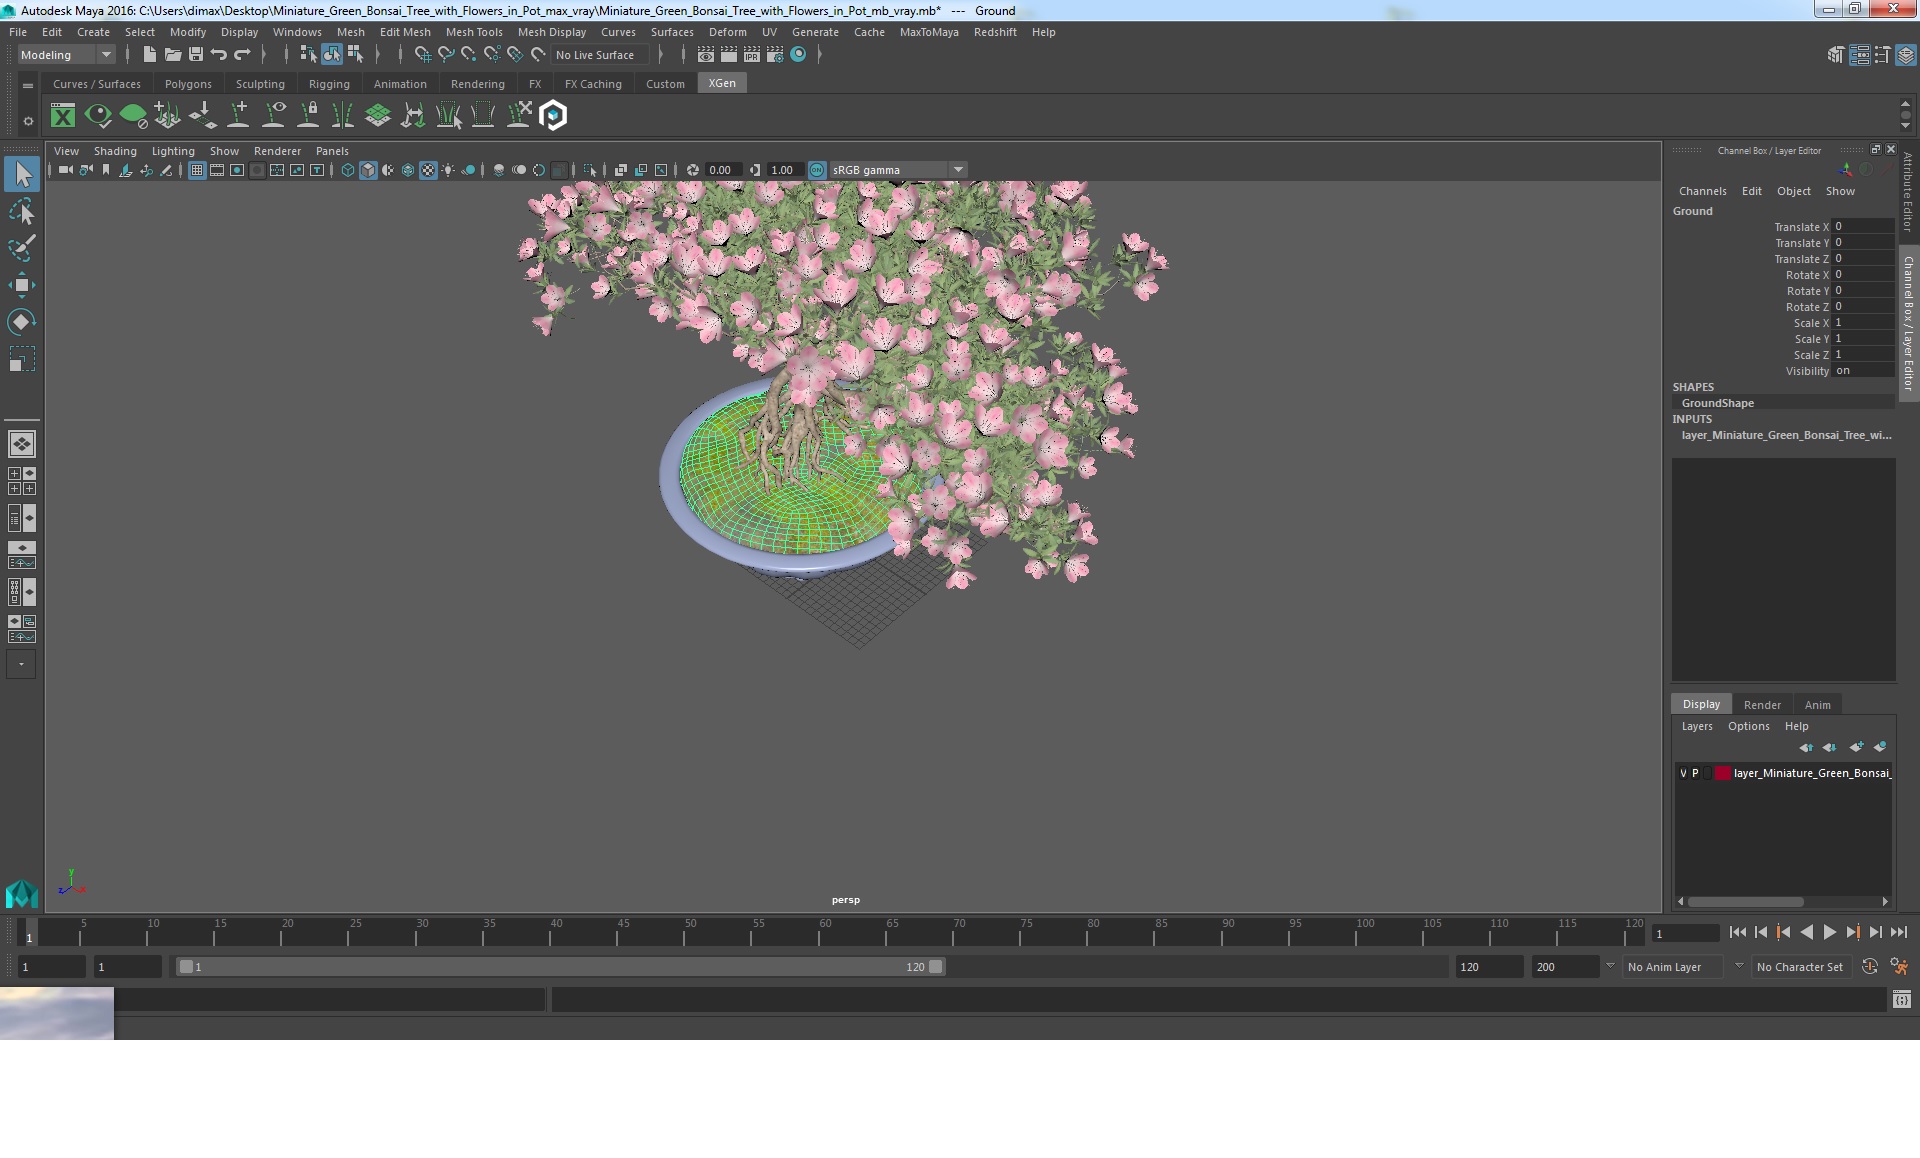The height and width of the screenshot is (1158, 1920).
Task: Choose the Move tool
Action: click(x=21, y=285)
